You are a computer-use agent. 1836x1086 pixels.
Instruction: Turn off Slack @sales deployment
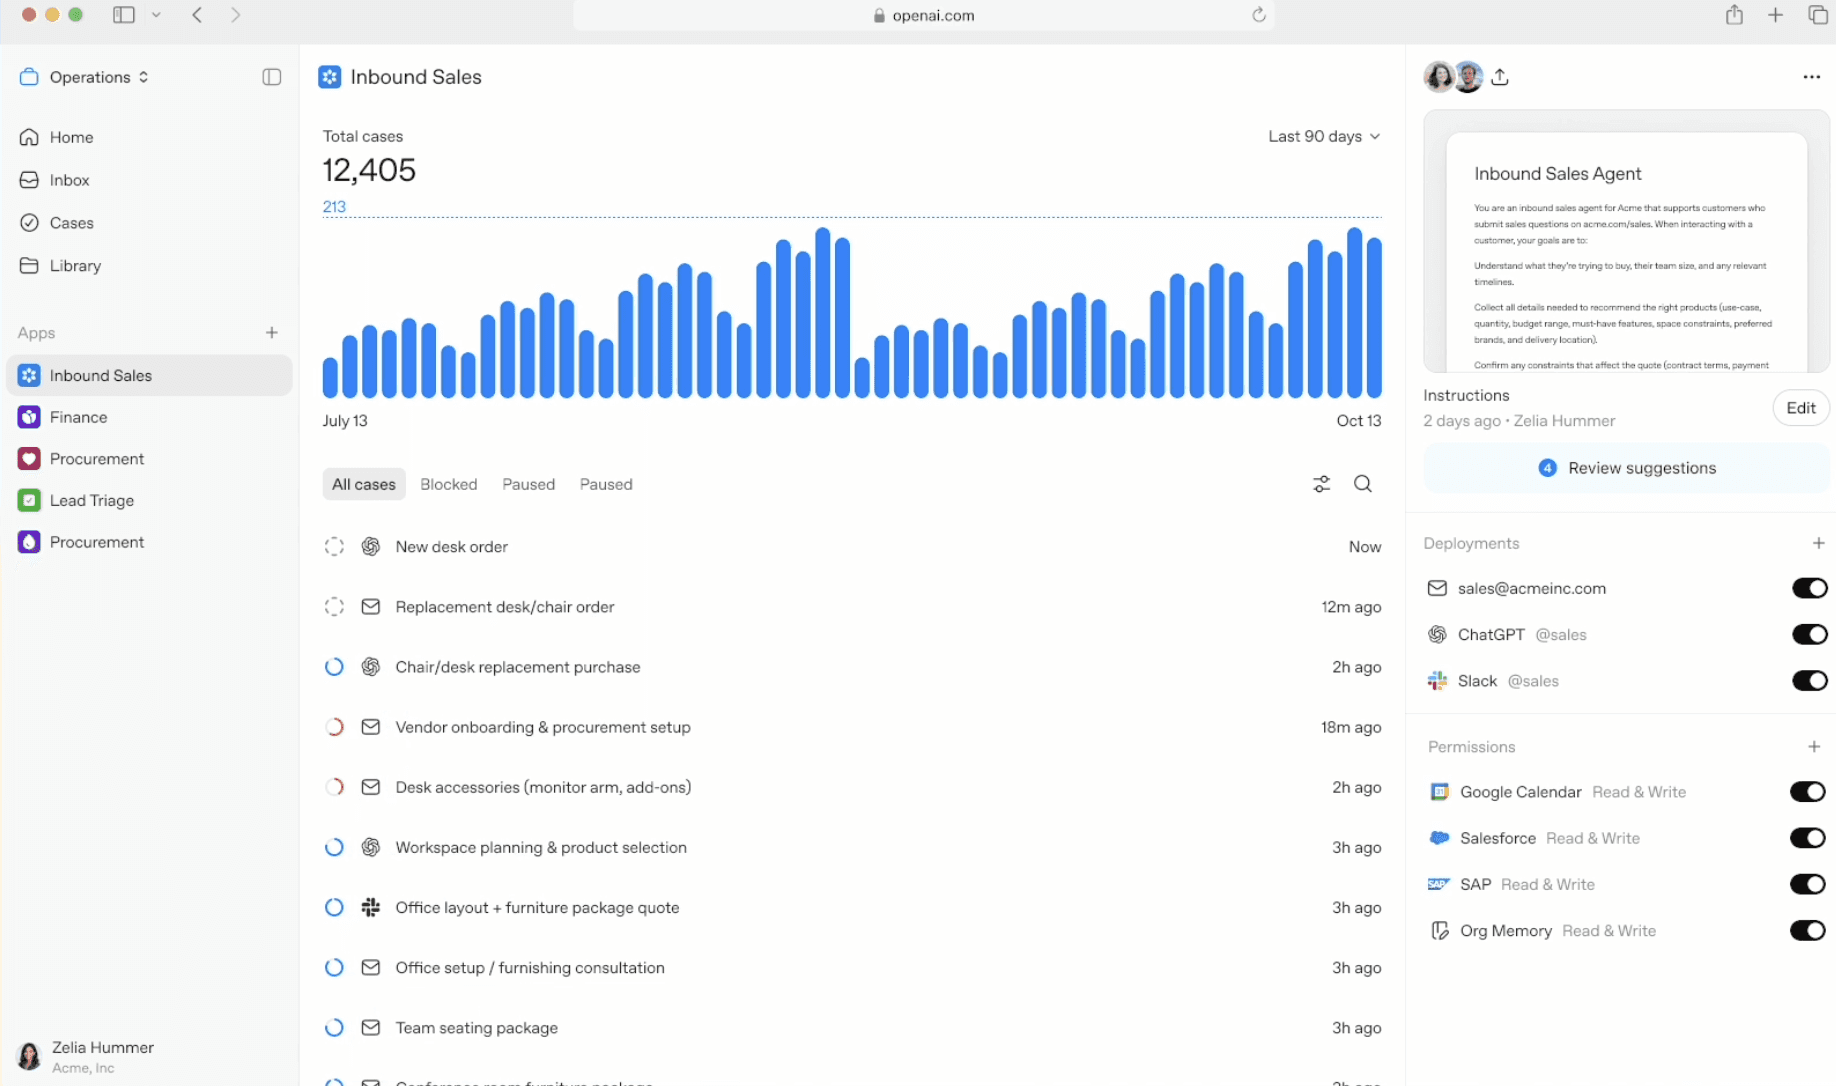pyautogui.click(x=1809, y=681)
